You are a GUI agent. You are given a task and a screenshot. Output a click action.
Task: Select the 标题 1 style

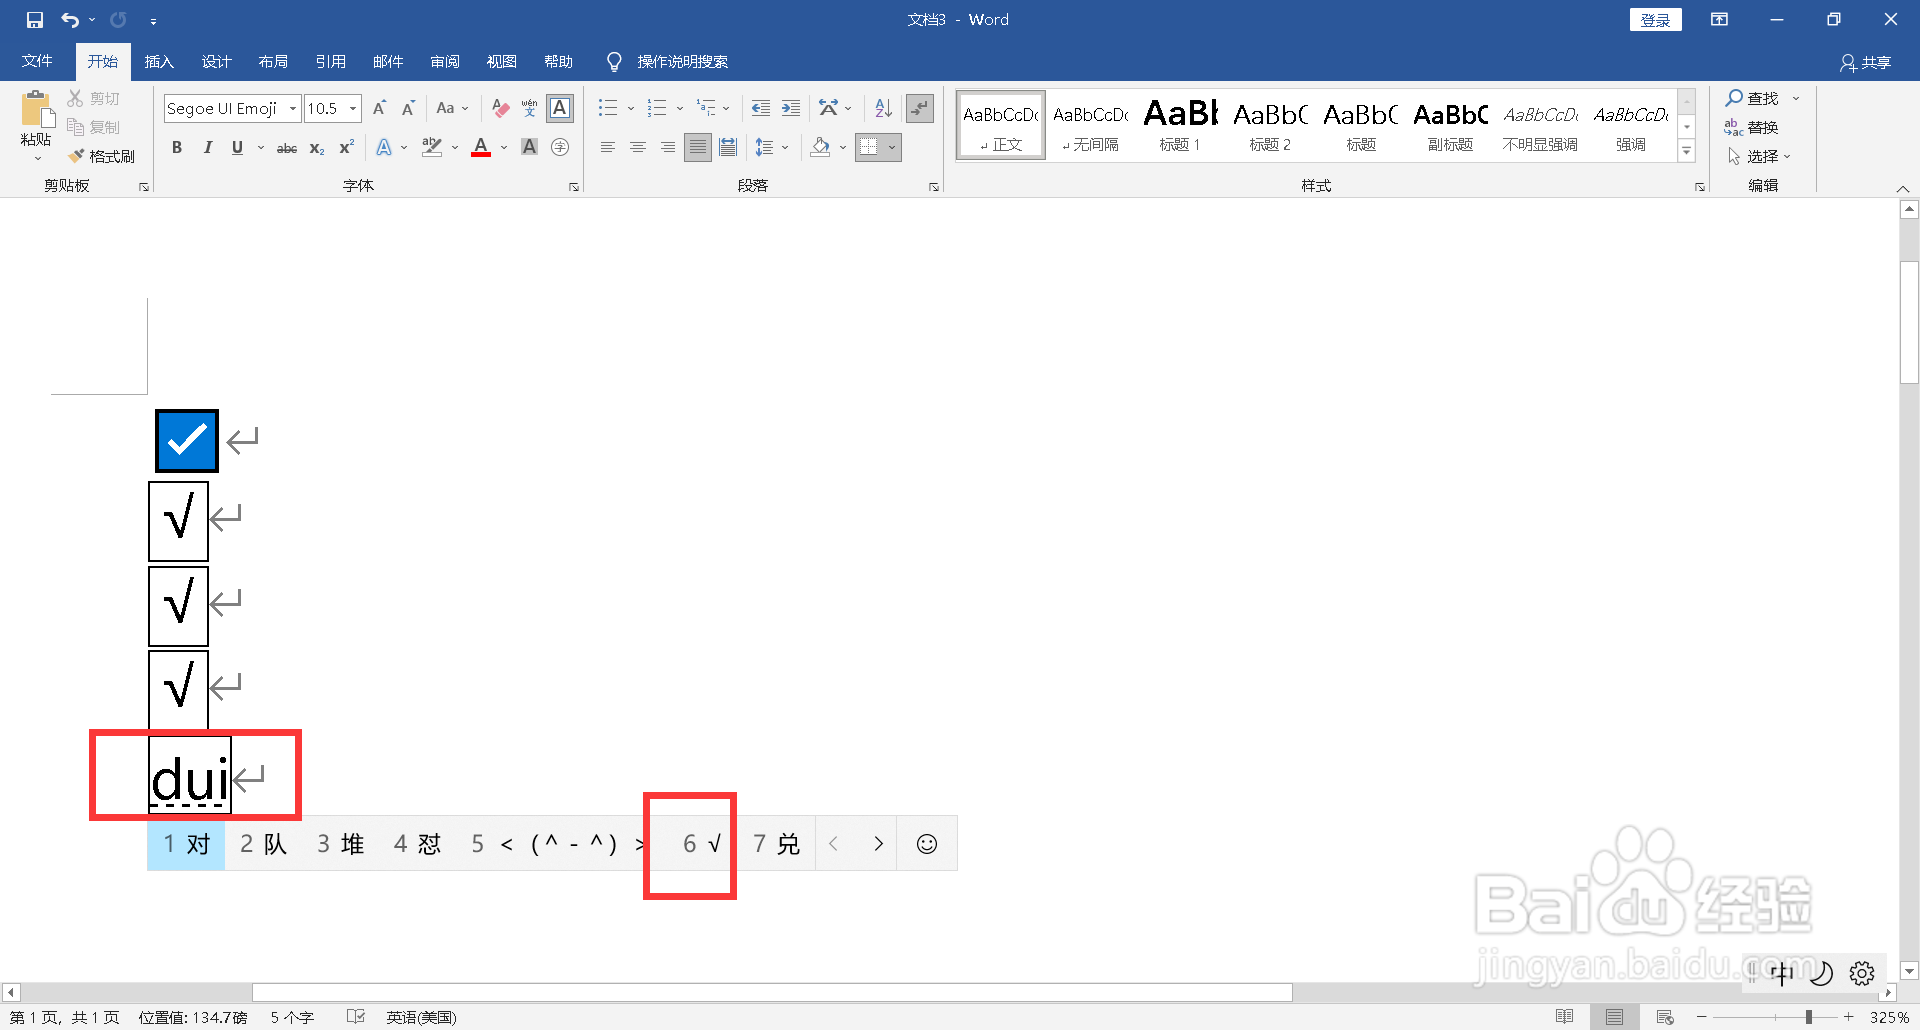(1180, 125)
